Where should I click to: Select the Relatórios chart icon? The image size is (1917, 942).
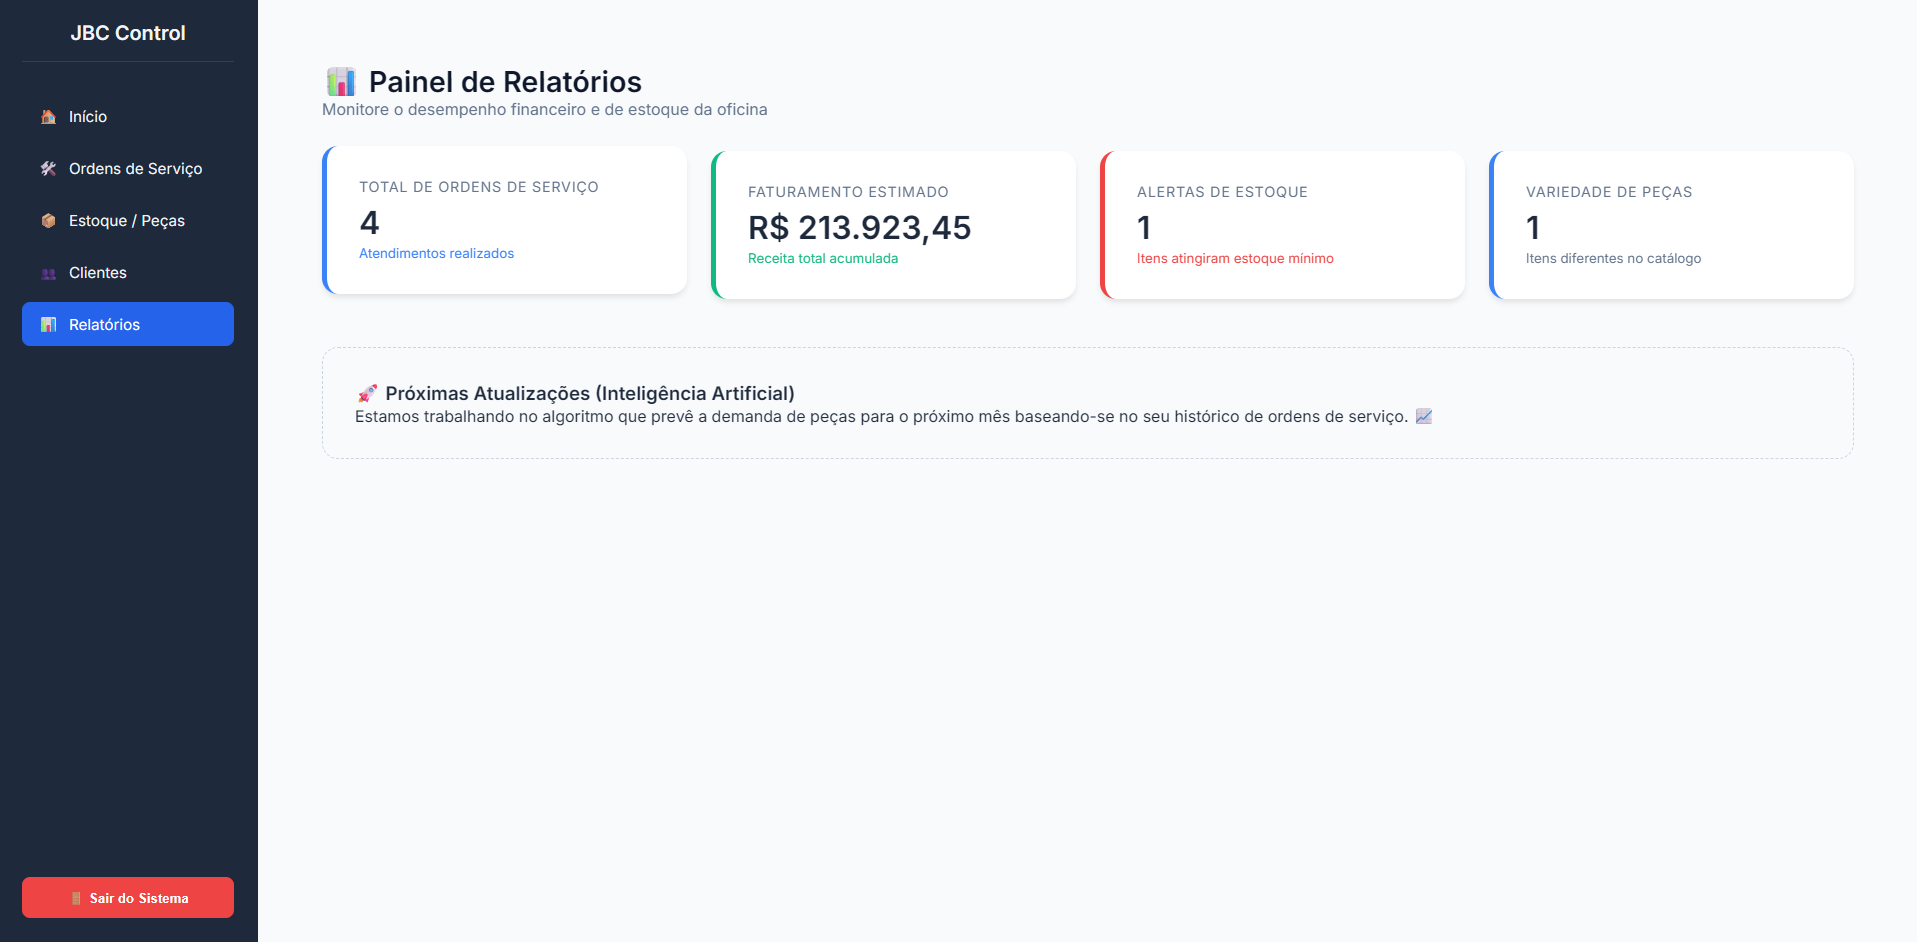pos(47,324)
